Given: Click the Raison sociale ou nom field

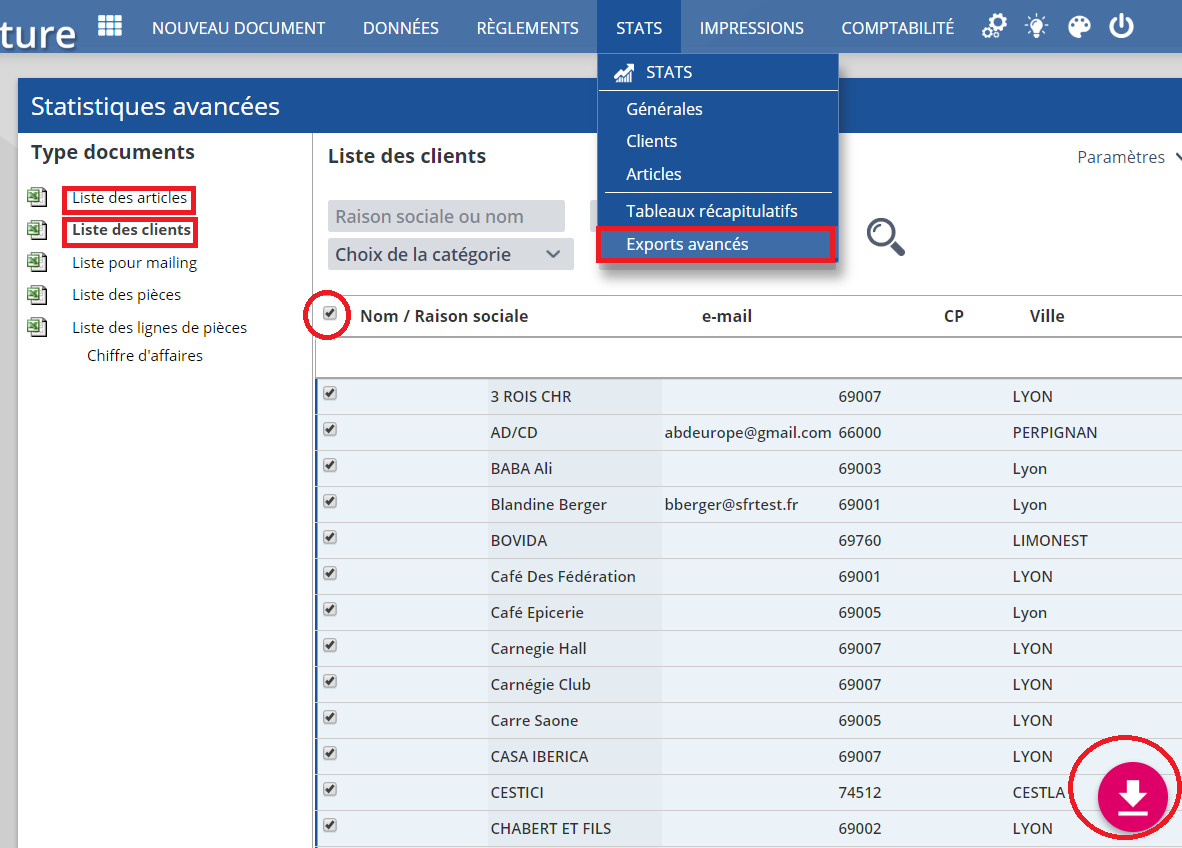Looking at the screenshot, I should click(446, 216).
